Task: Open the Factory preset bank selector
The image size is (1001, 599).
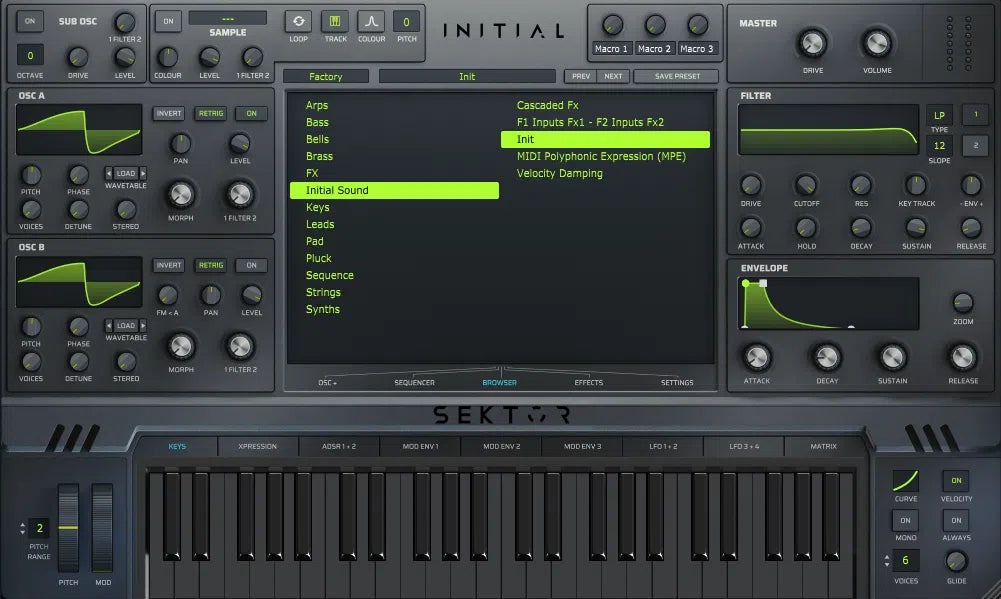Action: [326, 75]
